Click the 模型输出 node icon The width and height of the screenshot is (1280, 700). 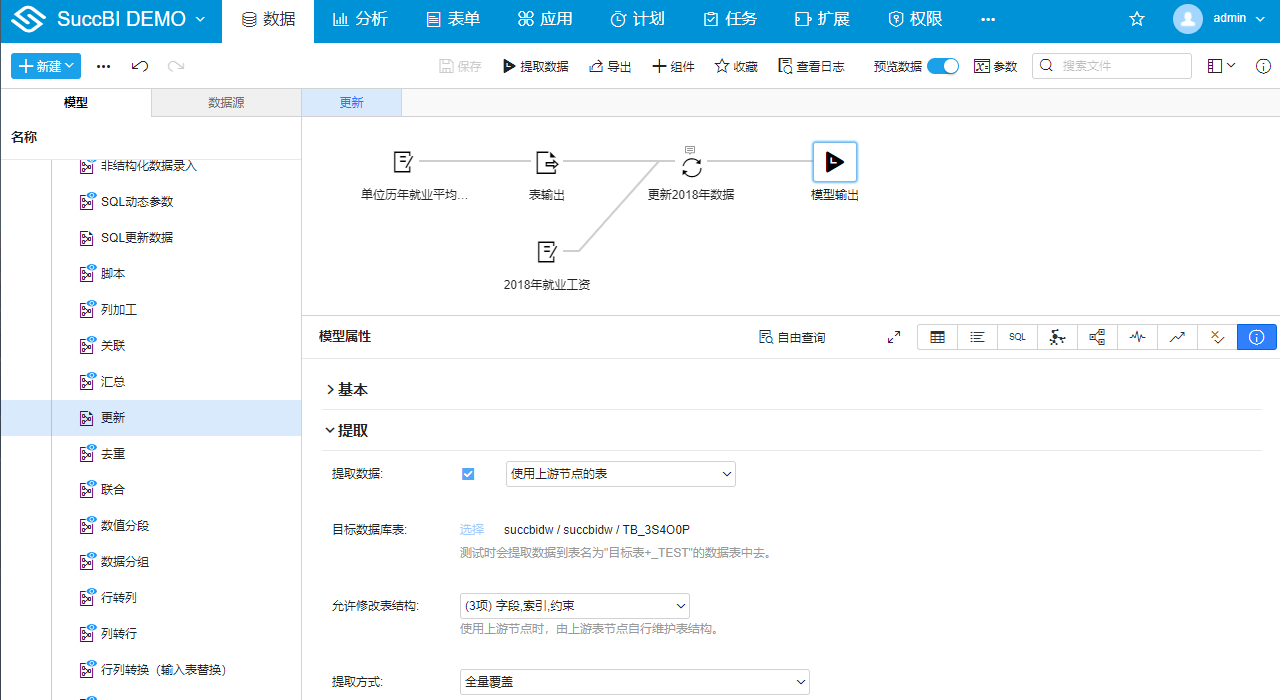point(834,162)
